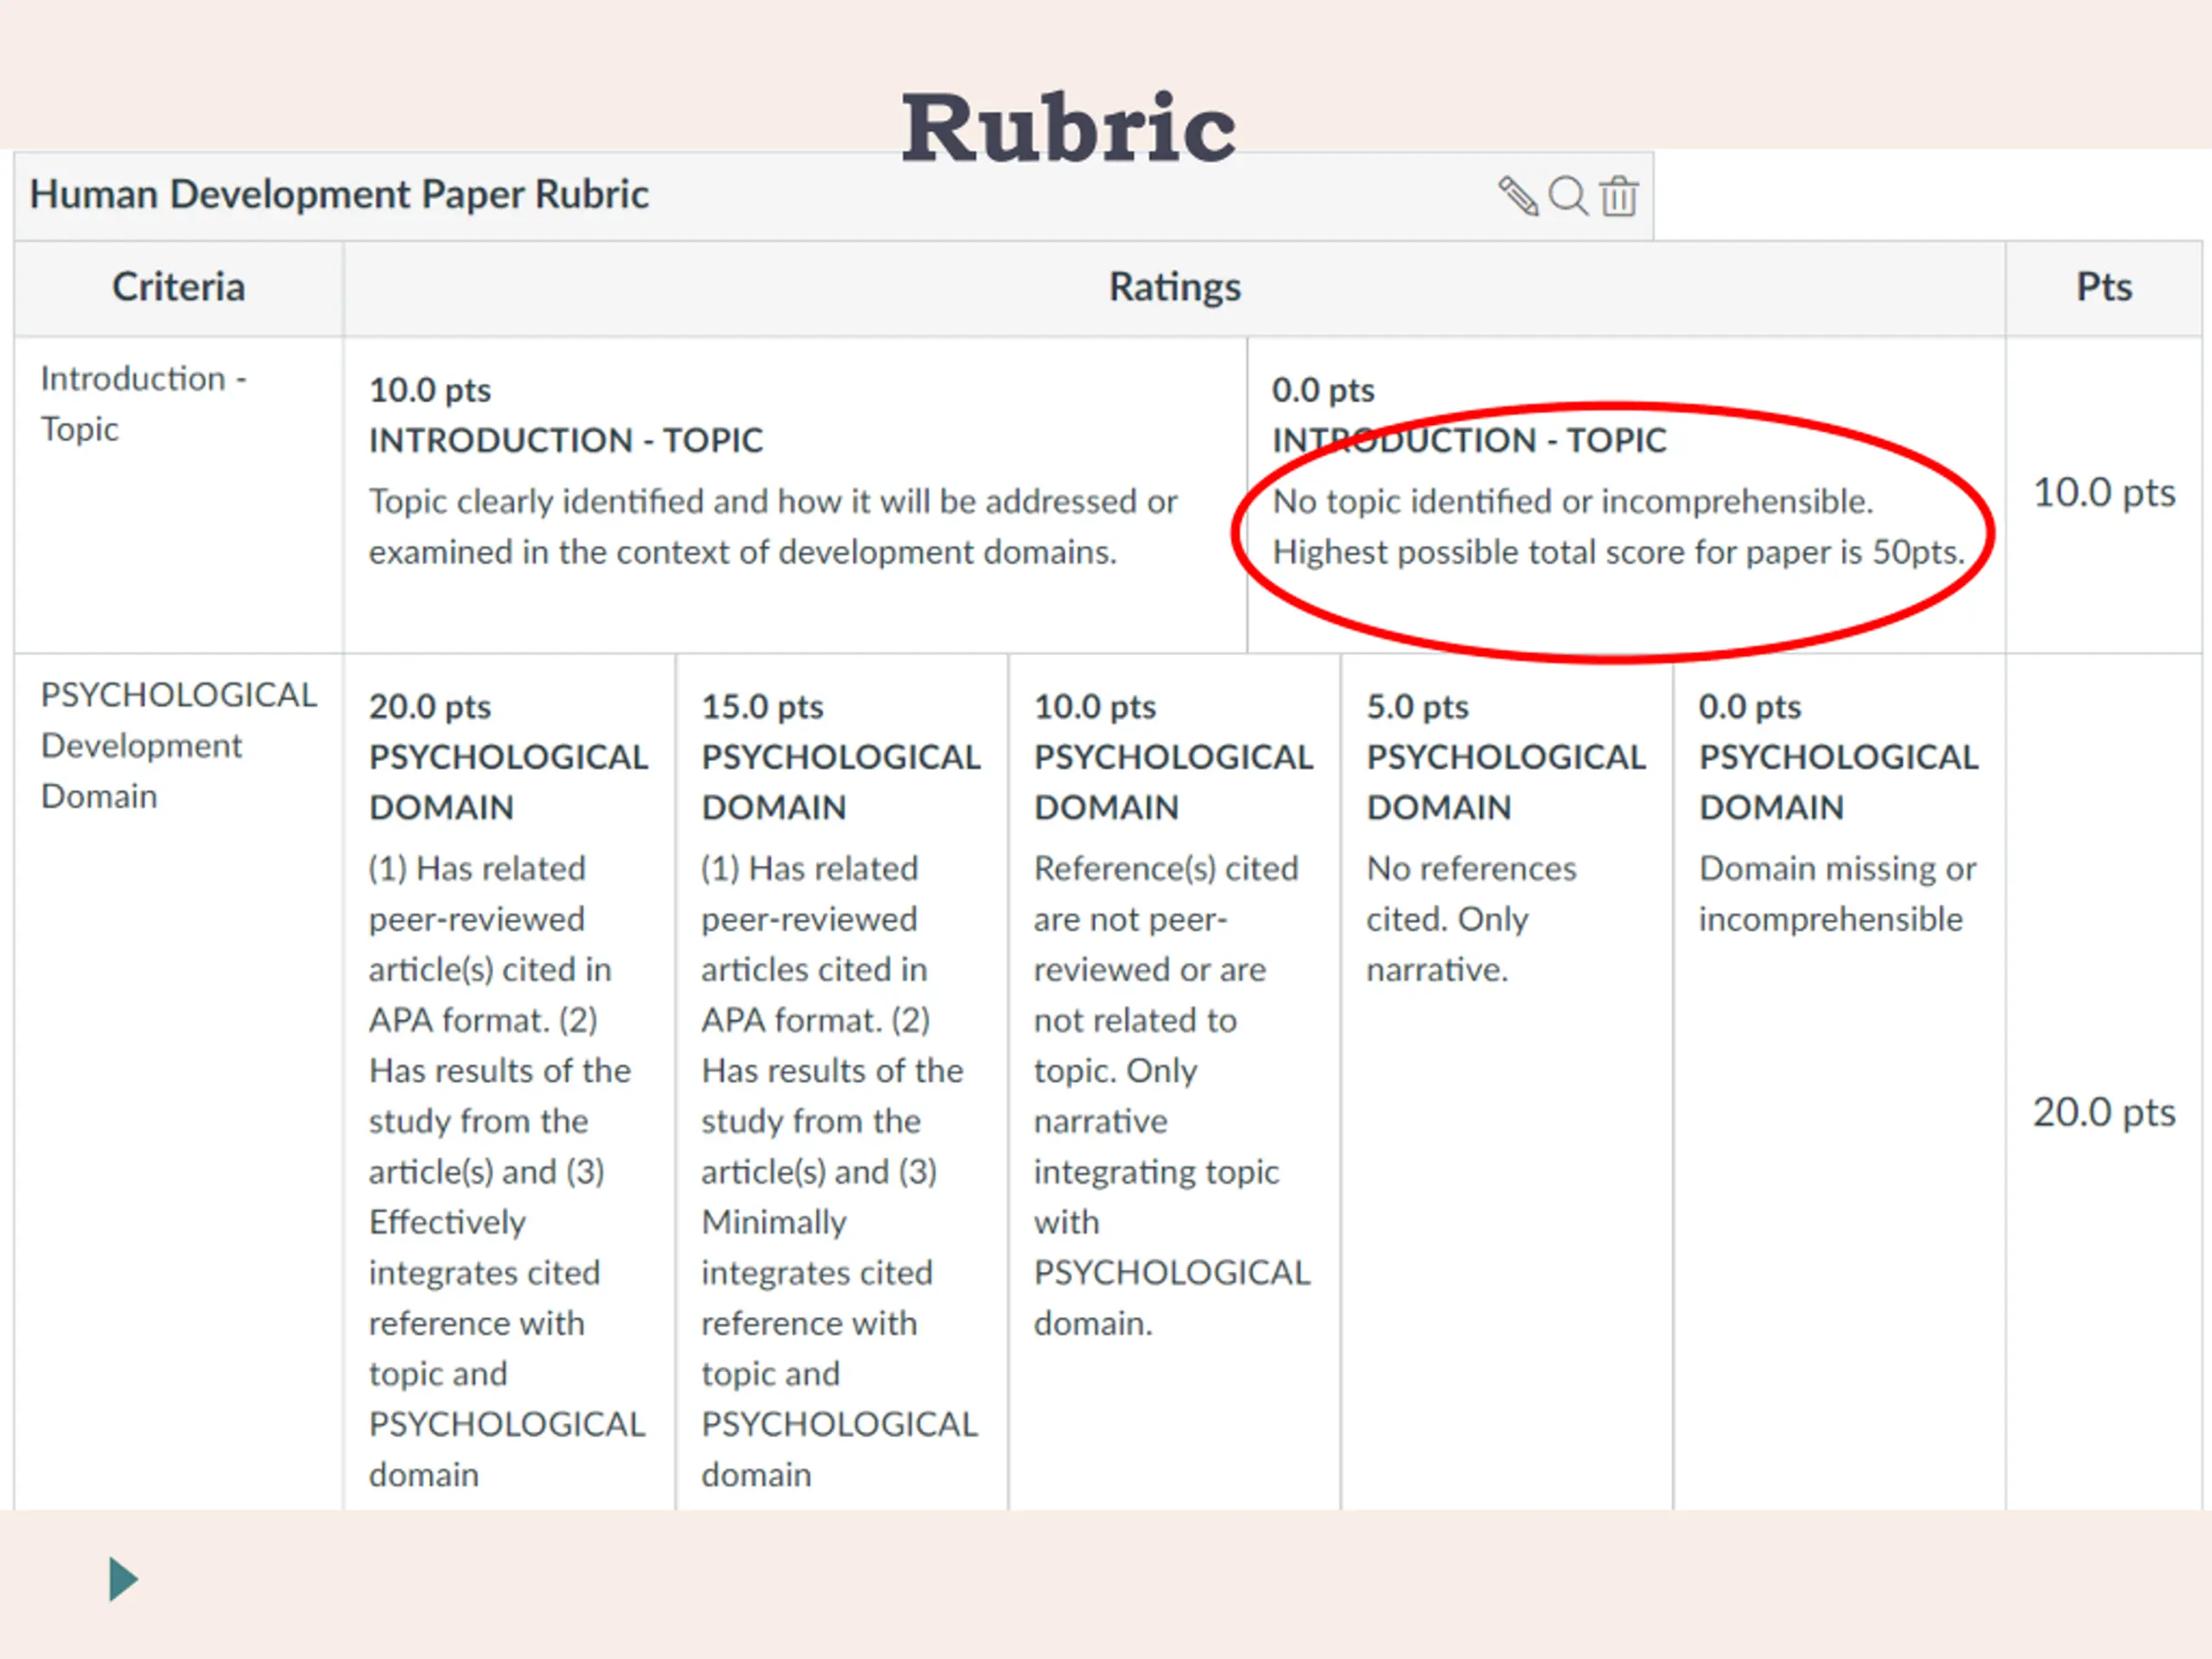
Task: Click 'No references cited. Only narrative.' description
Action: tap(1471, 919)
